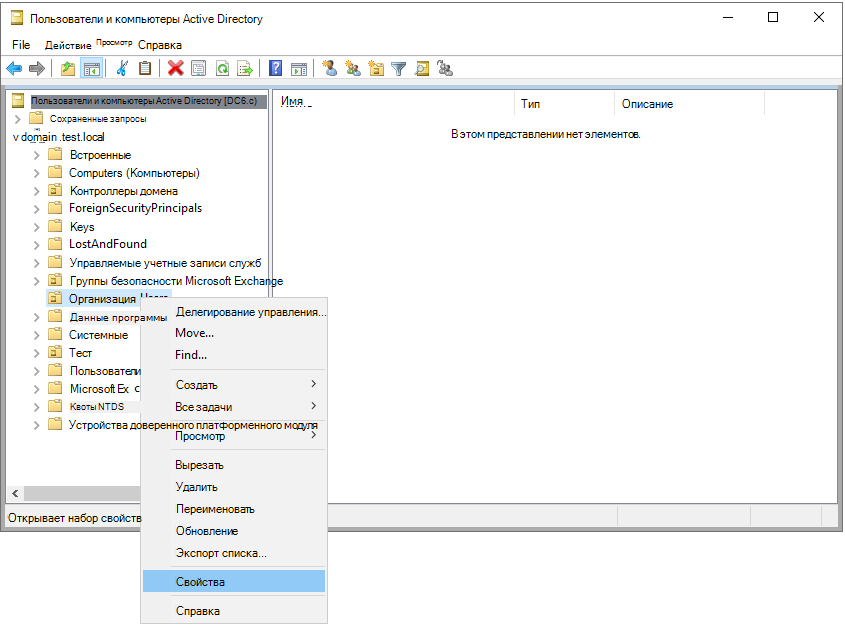Expand Данные программы node arrow
Image resolution: width=845 pixels, height=629 pixels.
click(x=37, y=317)
